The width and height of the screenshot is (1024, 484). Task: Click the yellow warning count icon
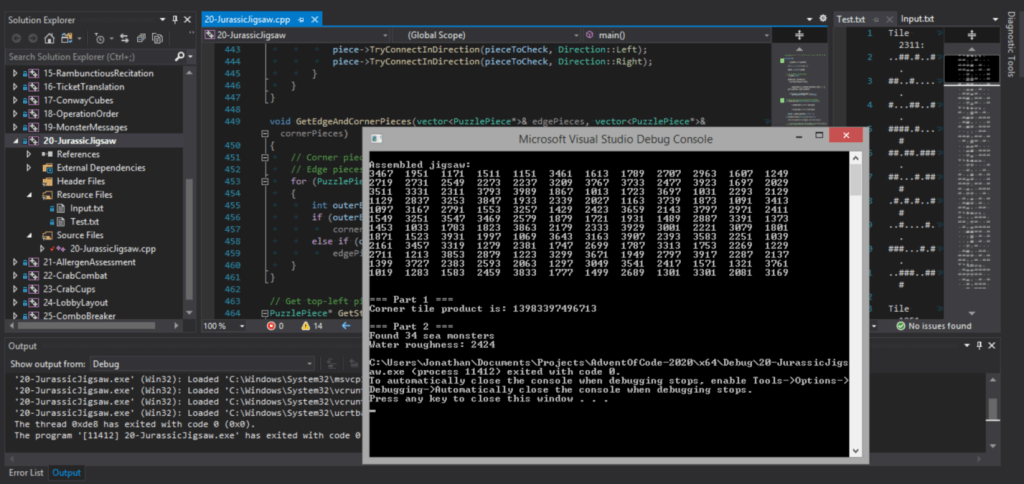(x=306, y=326)
